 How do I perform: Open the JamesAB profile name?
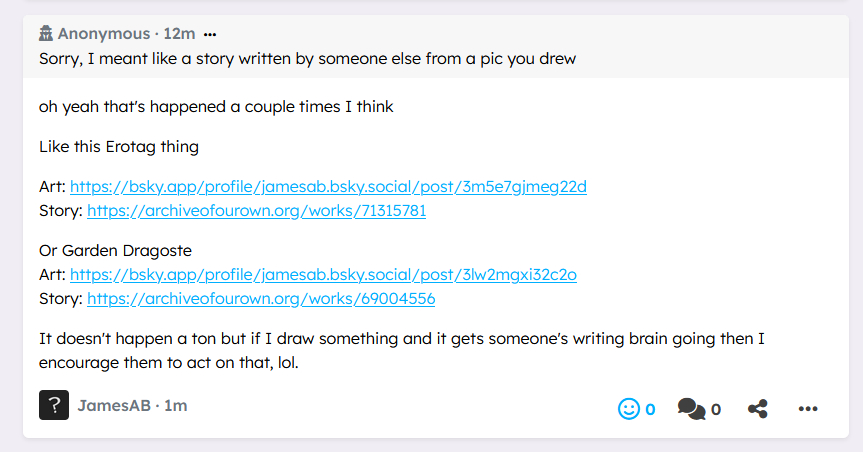[113, 405]
